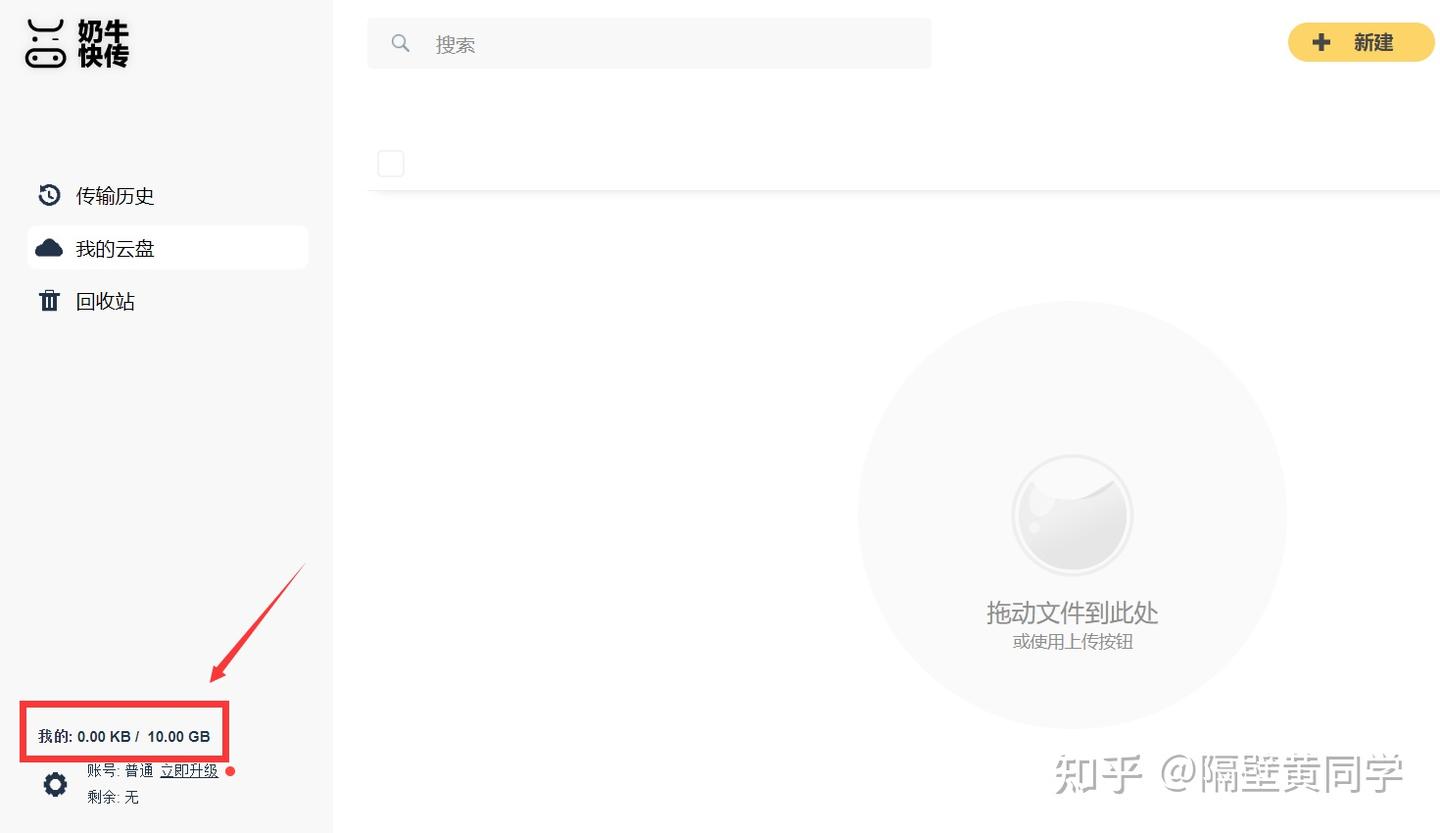Click the 回收站 trash icon
This screenshot has height=833, width=1440.
(49, 301)
